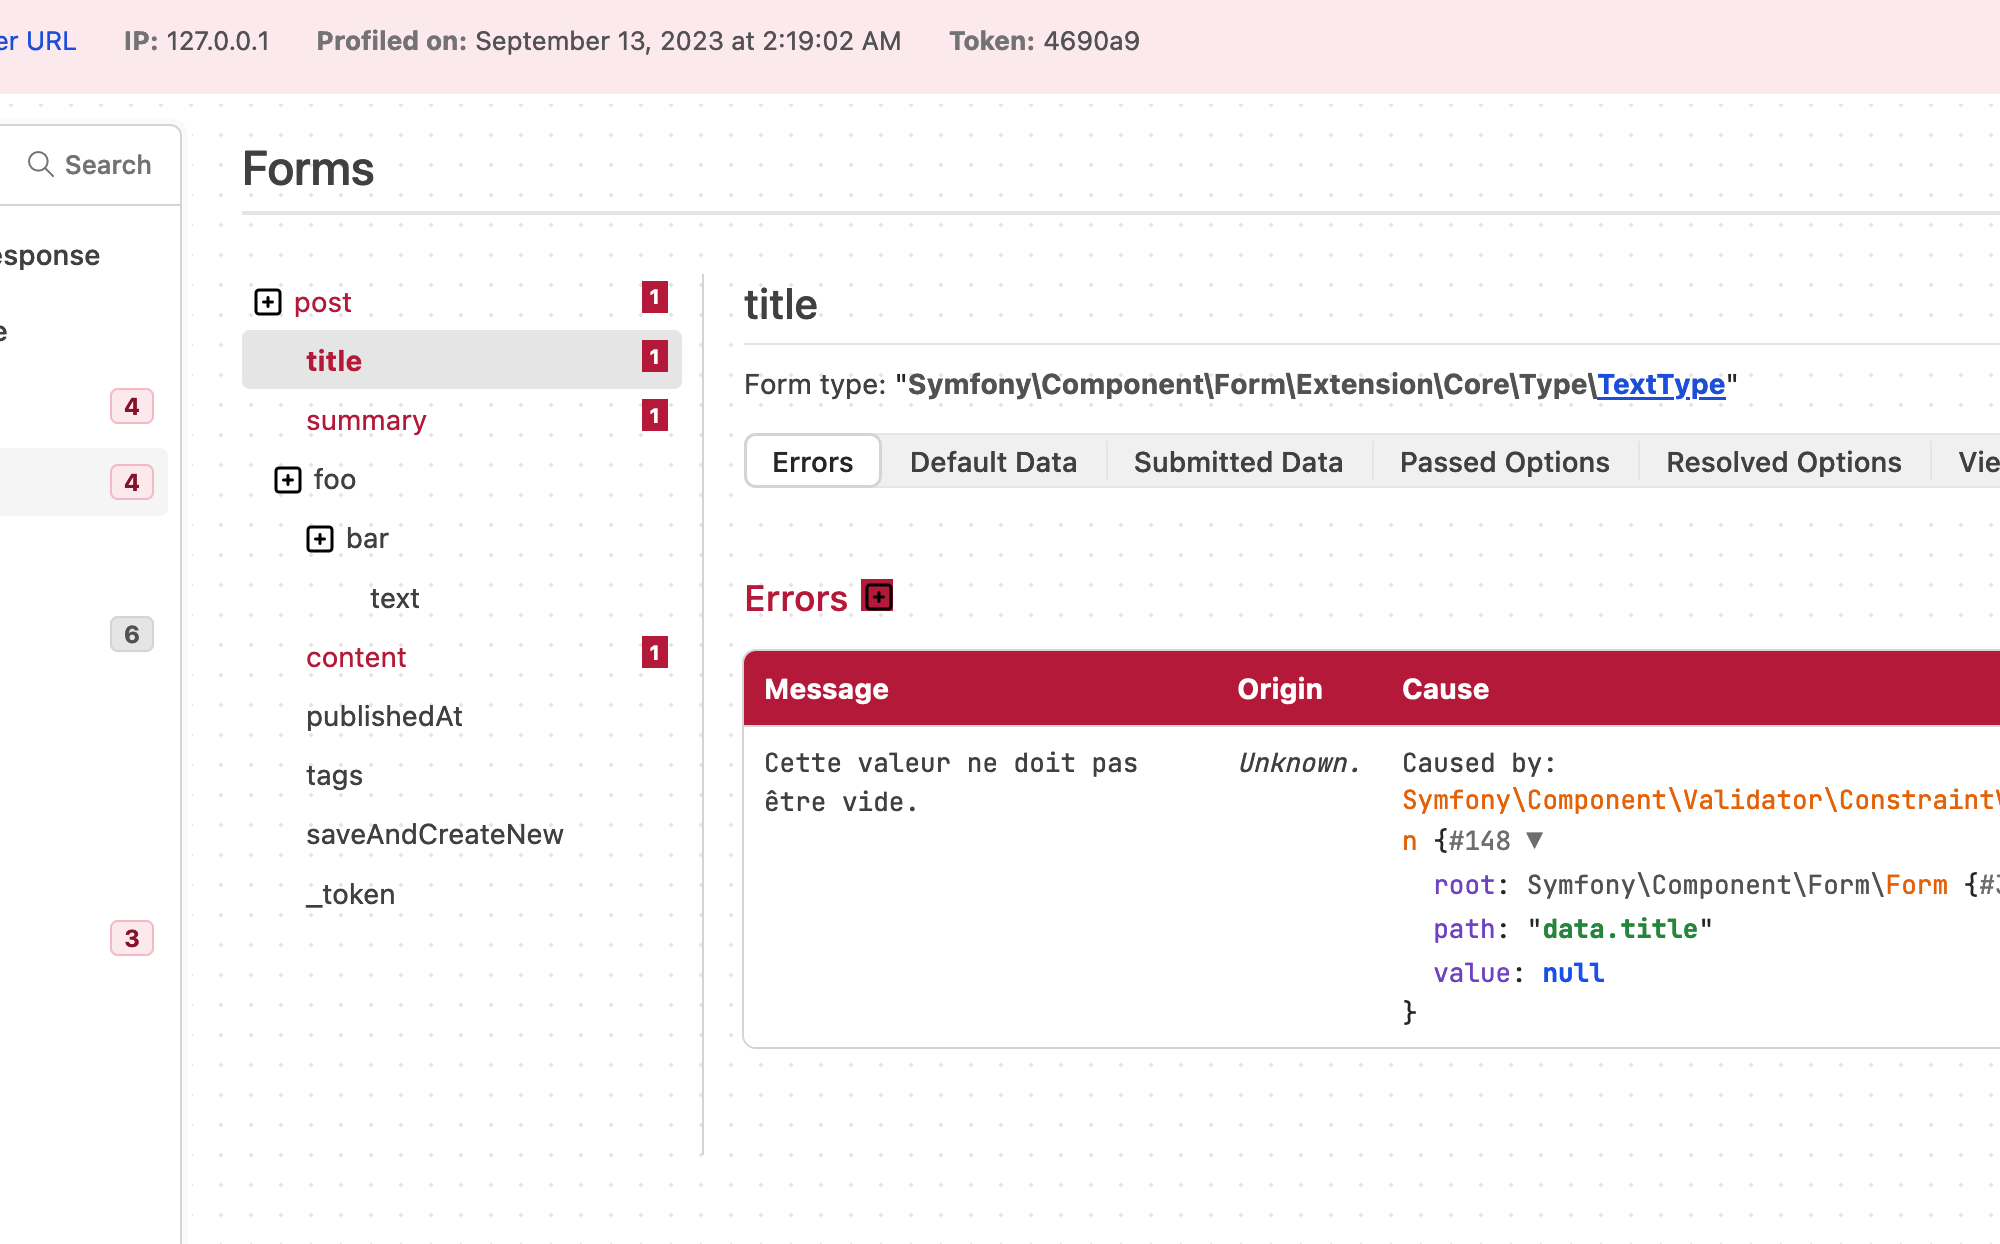Click the Origin column header

pos(1279,688)
